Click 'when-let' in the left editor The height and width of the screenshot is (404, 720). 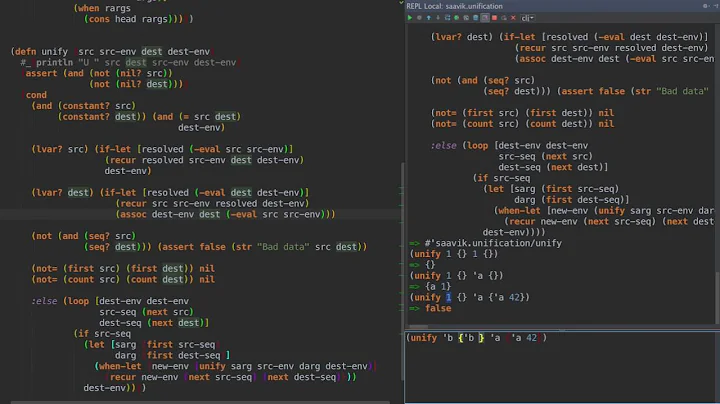point(120,366)
